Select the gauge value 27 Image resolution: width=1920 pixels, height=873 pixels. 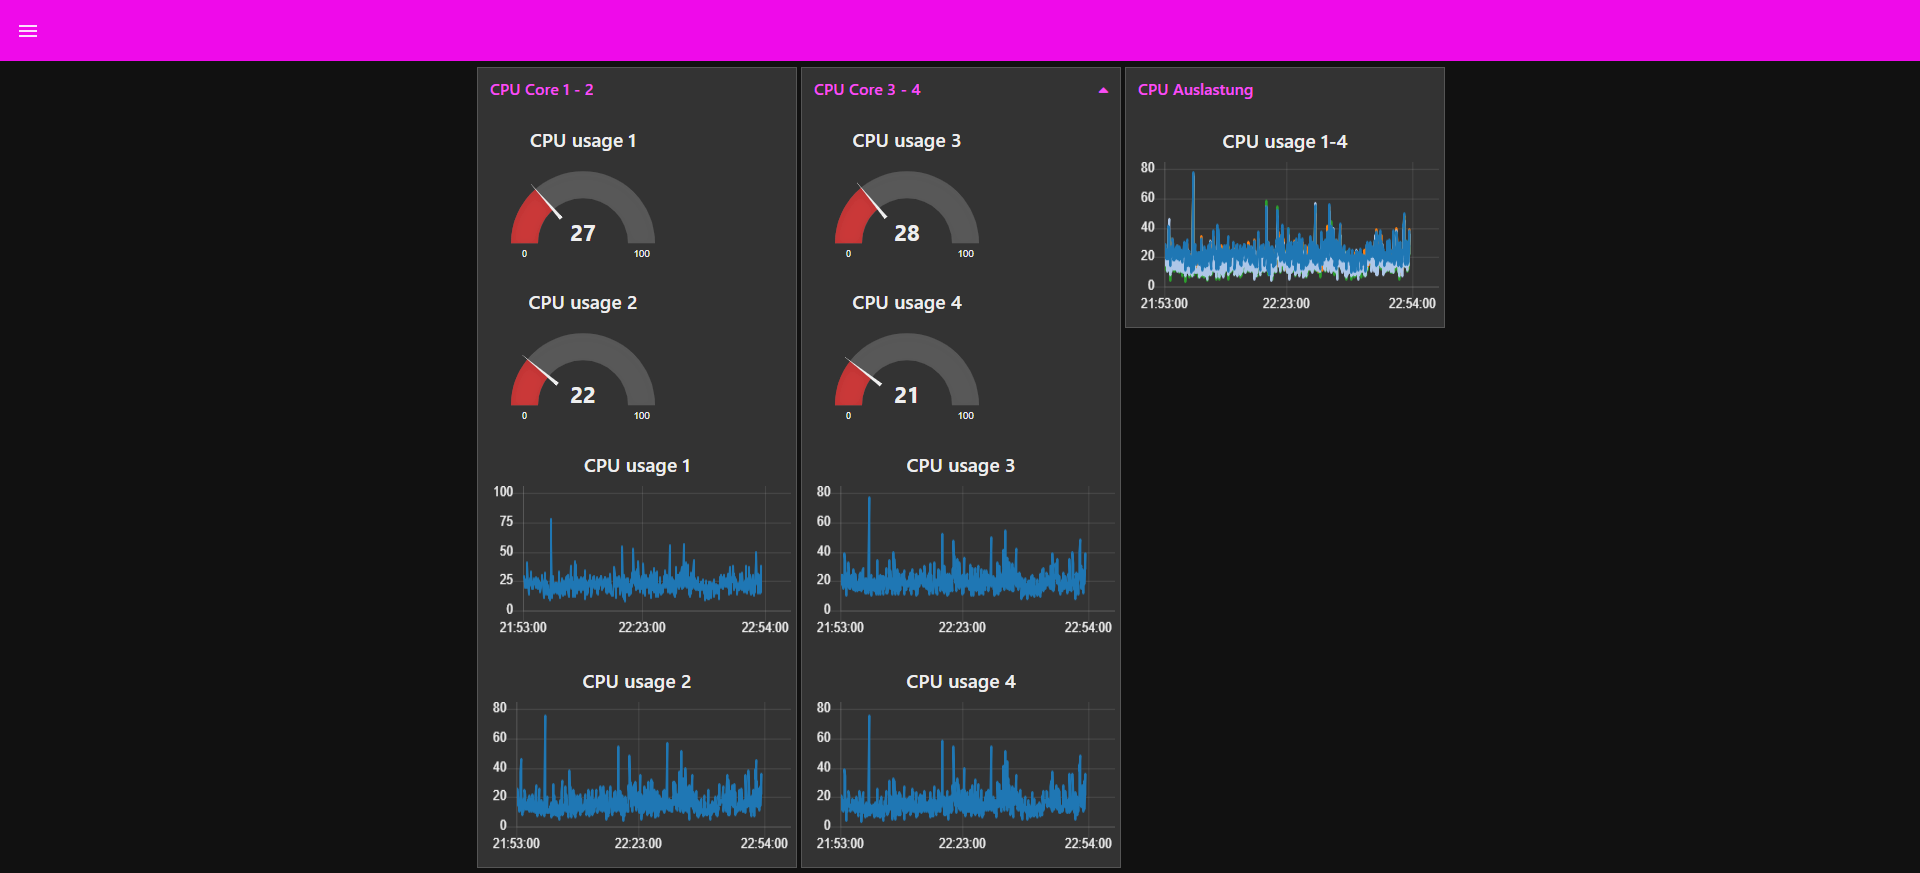tap(583, 233)
